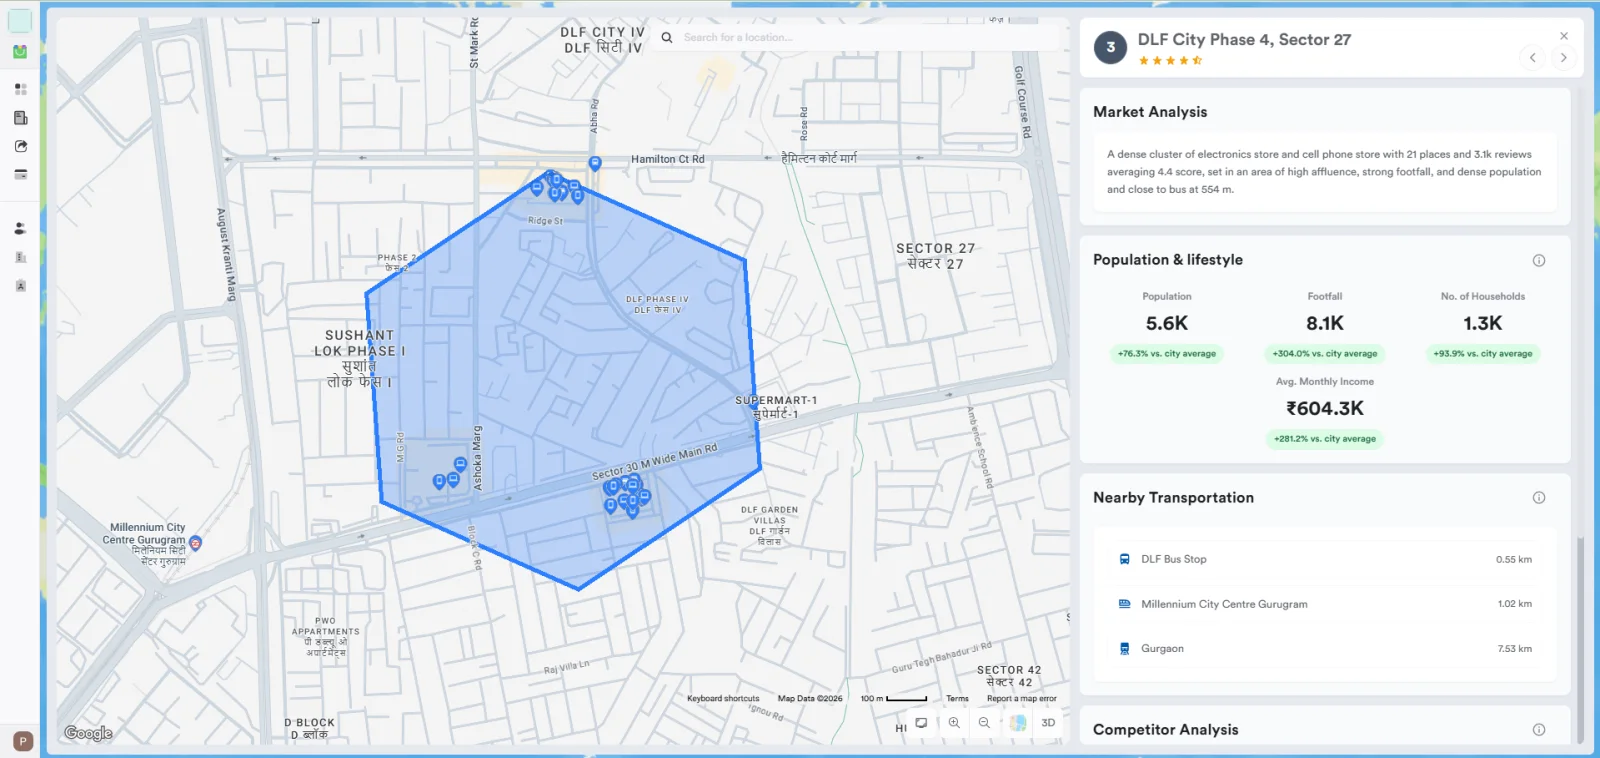The width and height of the screenshot is (1600, 758).
Task: Click the SECTOR 27 map label
Action: [x=935, y=249]
